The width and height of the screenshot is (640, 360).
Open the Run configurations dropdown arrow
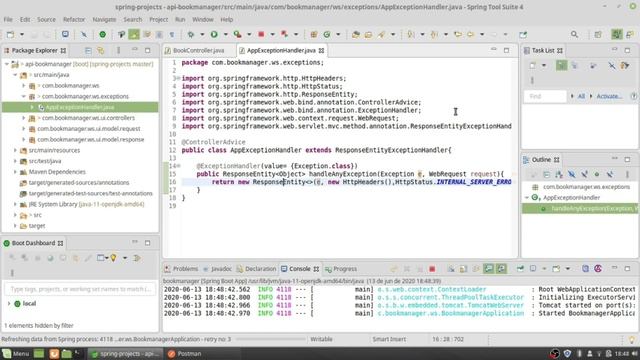pos(225,35)
